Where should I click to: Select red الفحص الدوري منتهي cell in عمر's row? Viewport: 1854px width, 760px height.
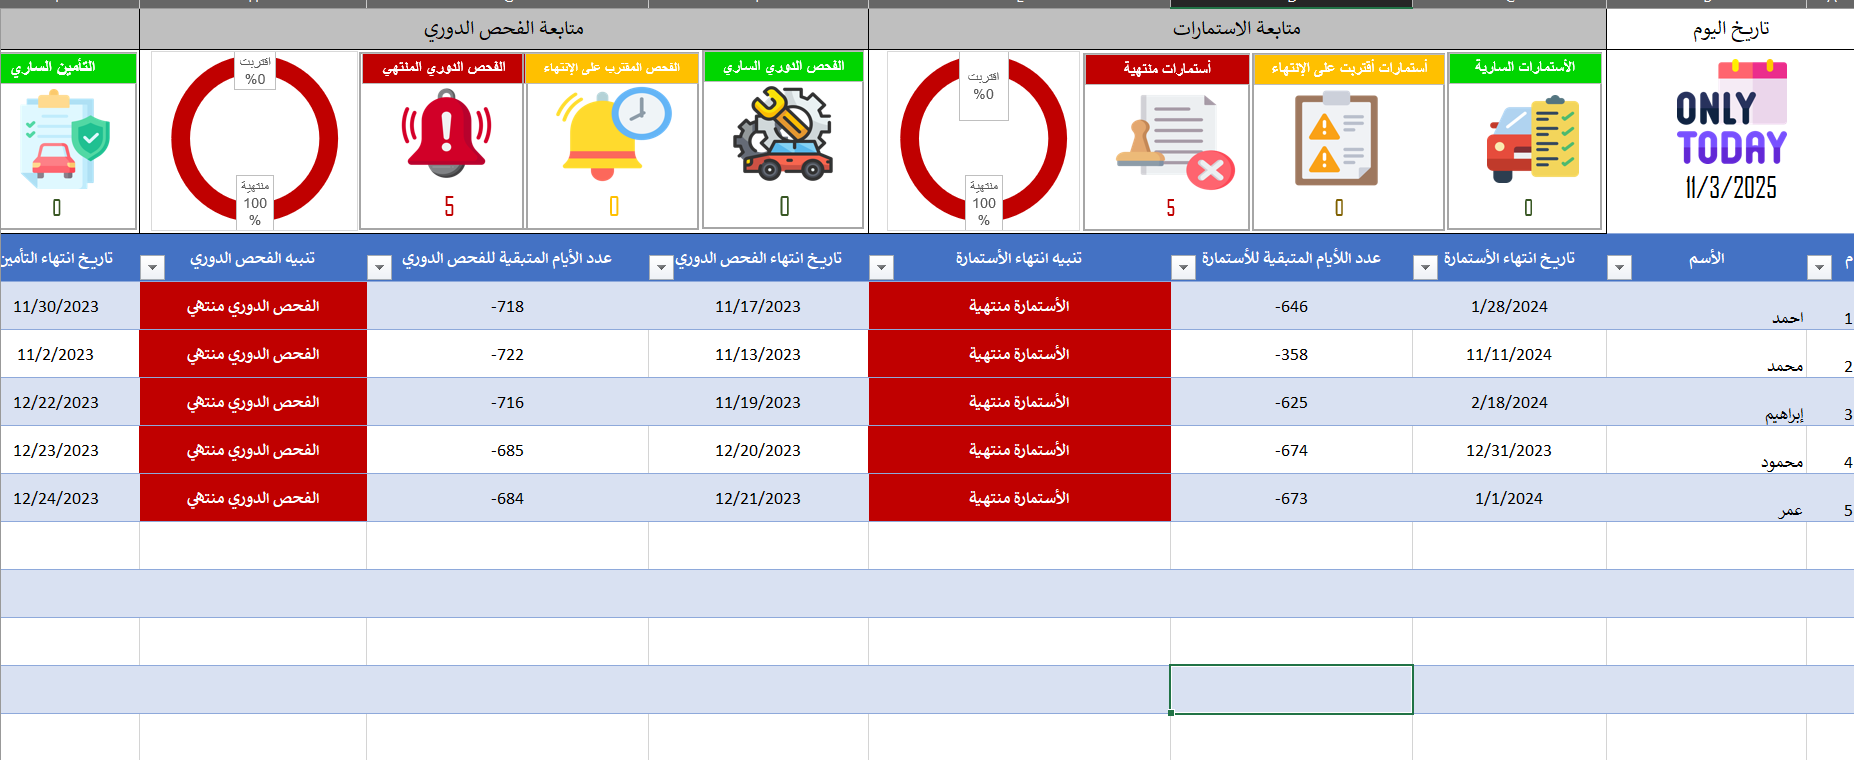(x=253, y=498)
